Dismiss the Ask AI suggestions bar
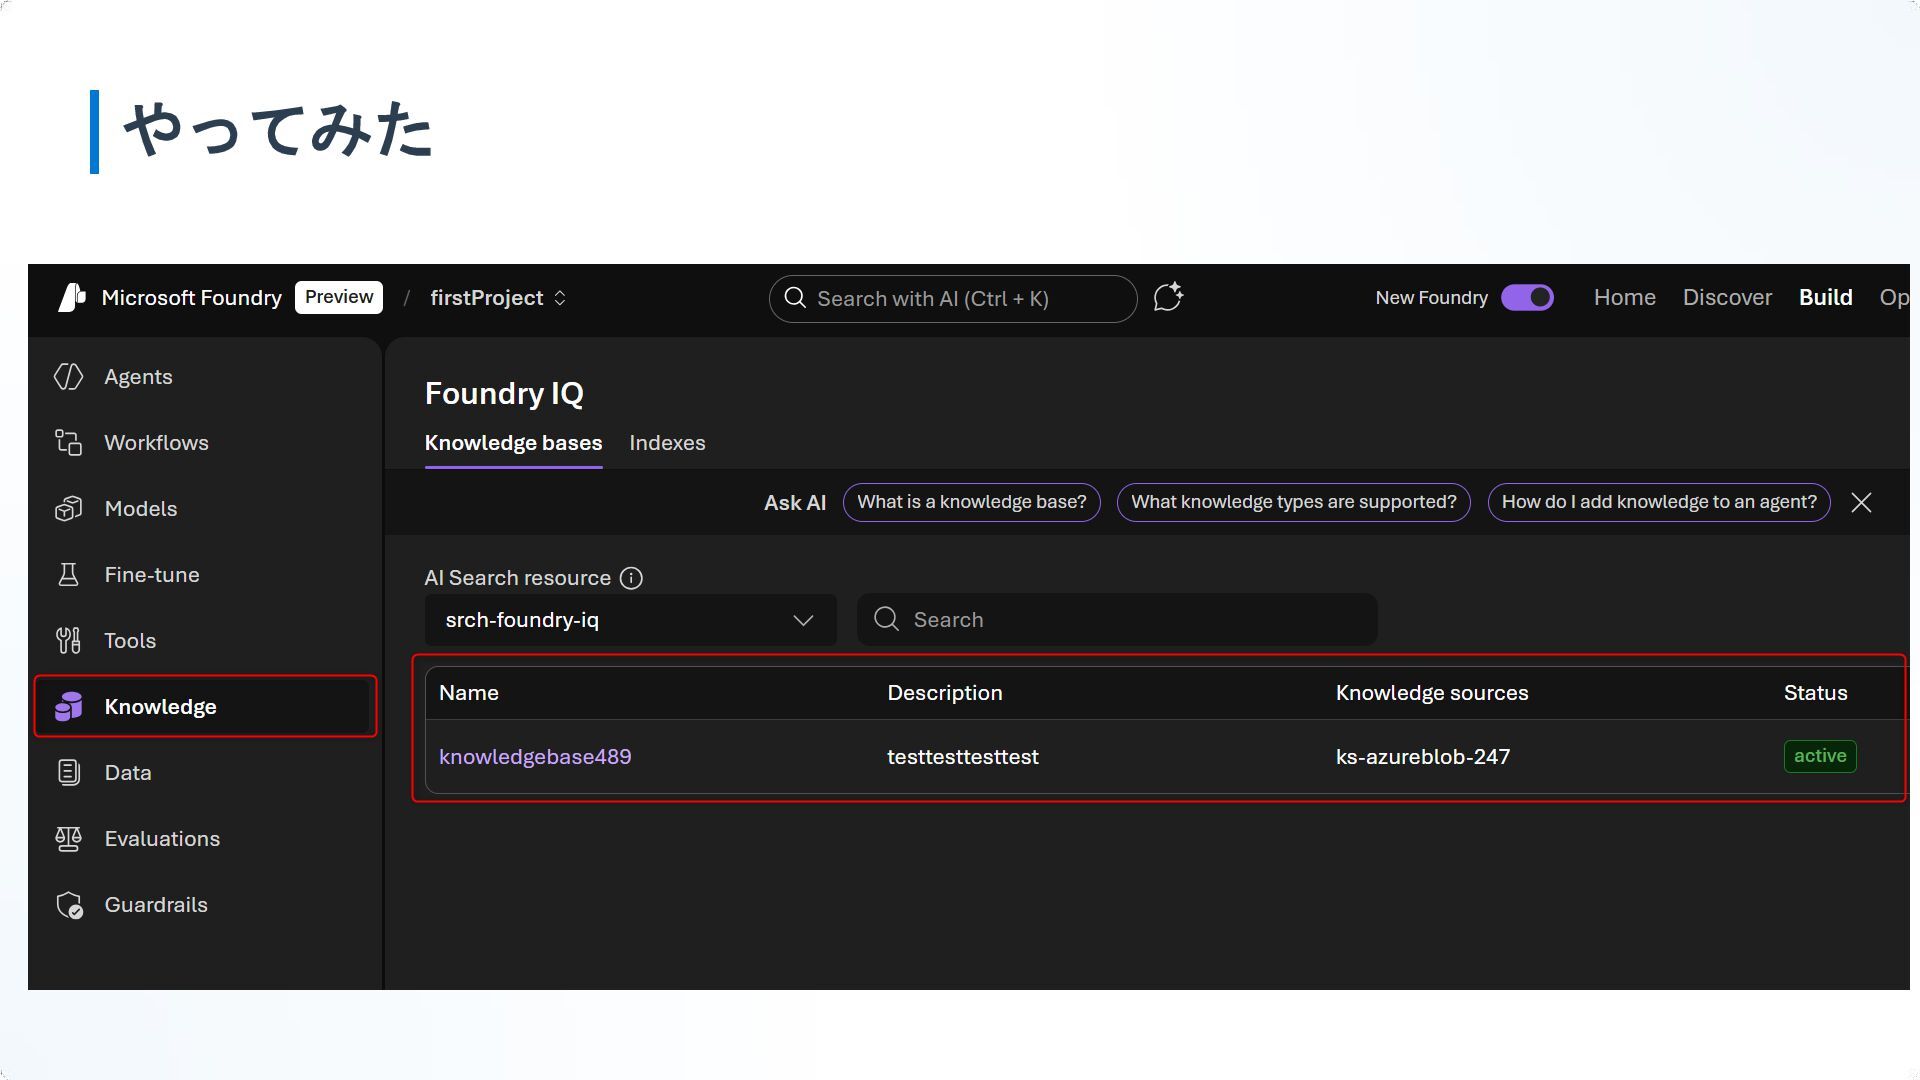 pyautogui.click(x=1861, y=503)
